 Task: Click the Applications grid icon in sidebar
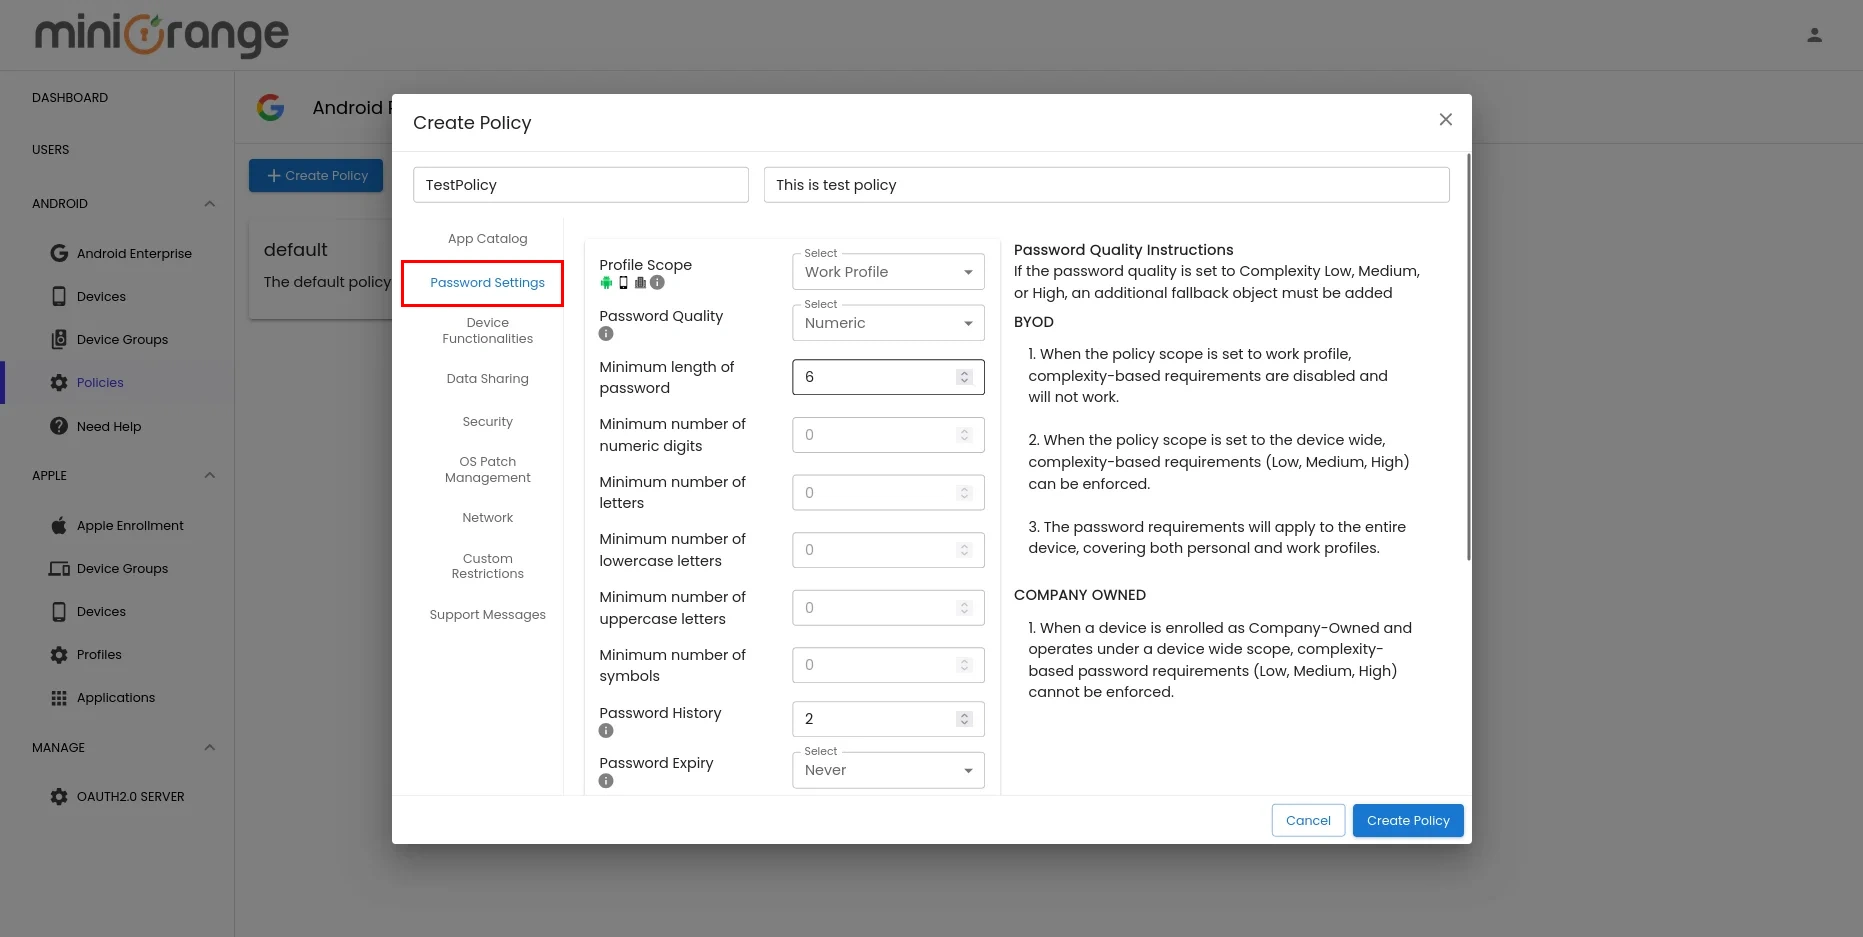pyautogui.click(x=59, y=697)
